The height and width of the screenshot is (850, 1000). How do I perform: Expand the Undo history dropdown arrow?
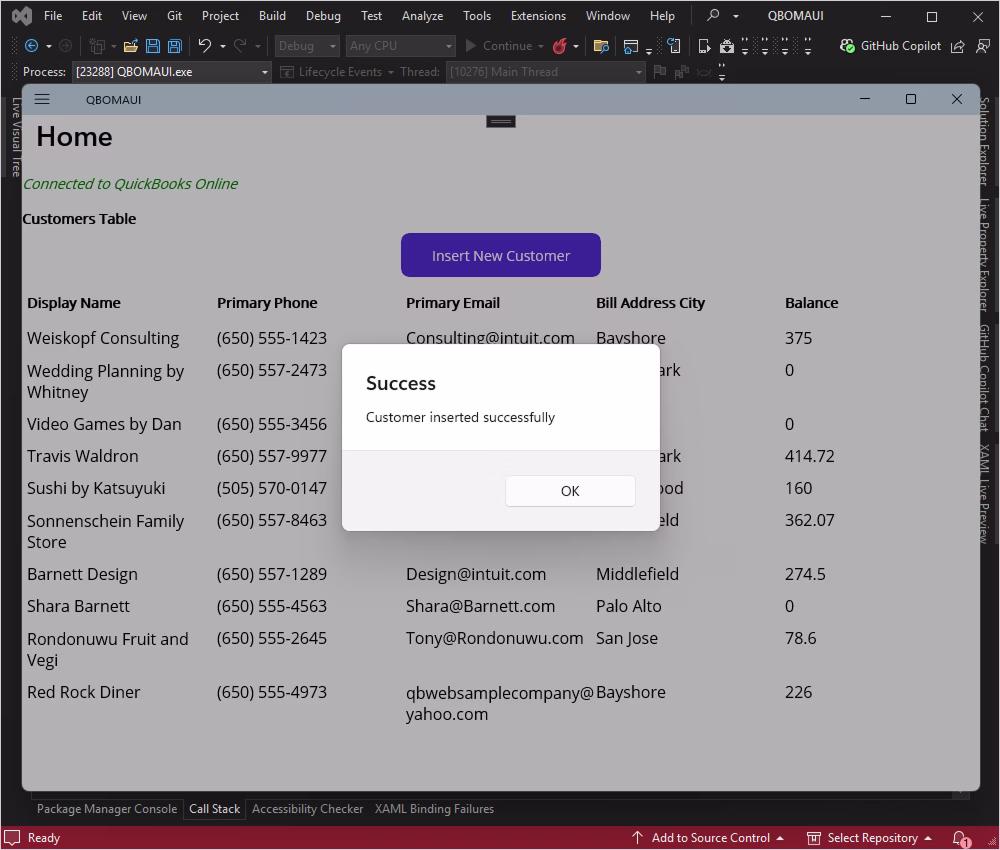(223, 47)
